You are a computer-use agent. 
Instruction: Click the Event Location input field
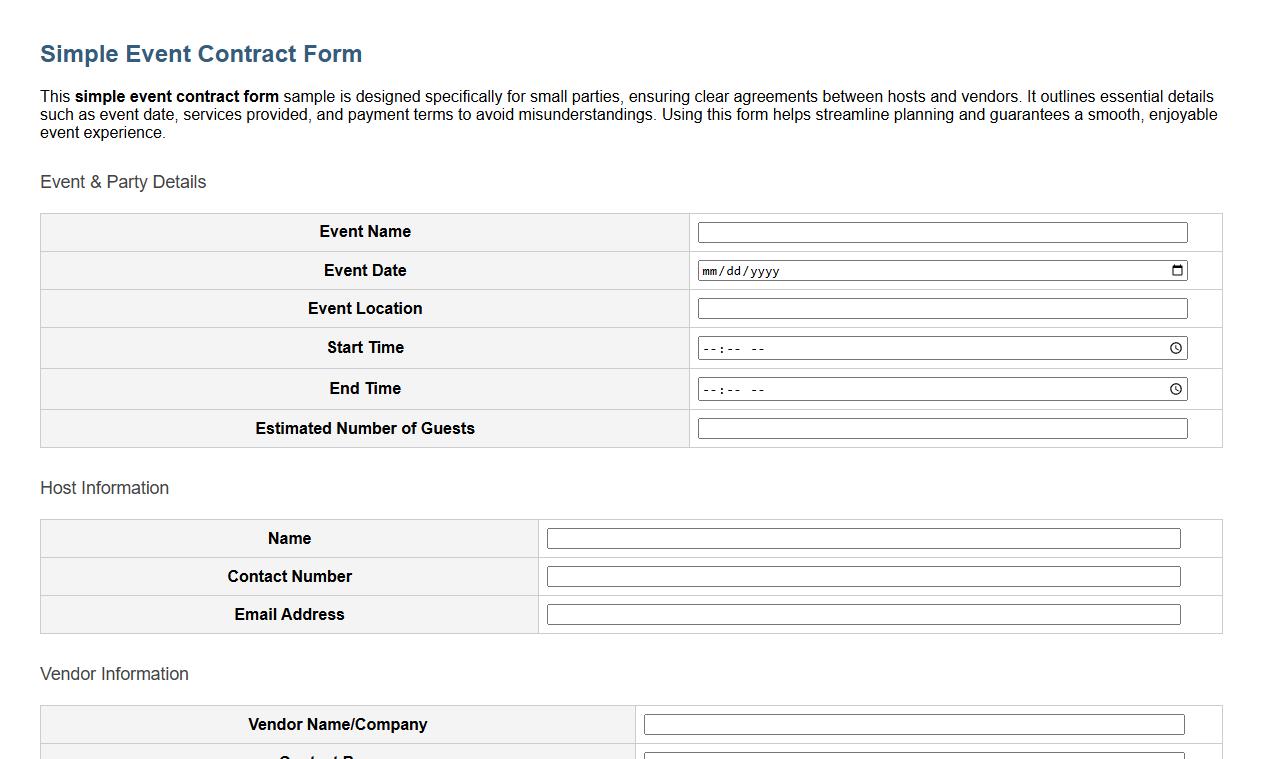coord(941,308)
